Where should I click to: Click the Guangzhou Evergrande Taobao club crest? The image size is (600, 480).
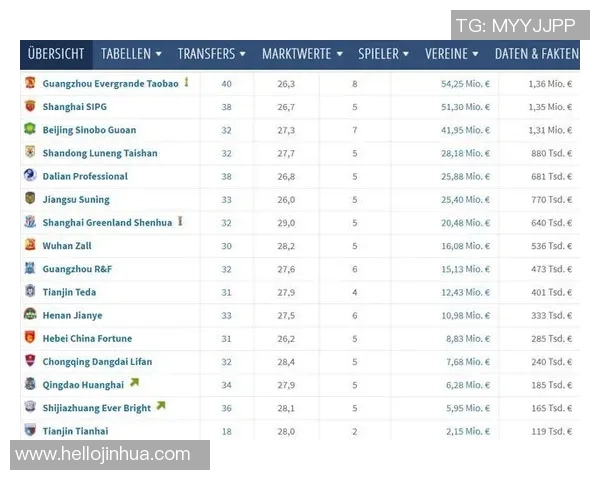click(30, 82)
